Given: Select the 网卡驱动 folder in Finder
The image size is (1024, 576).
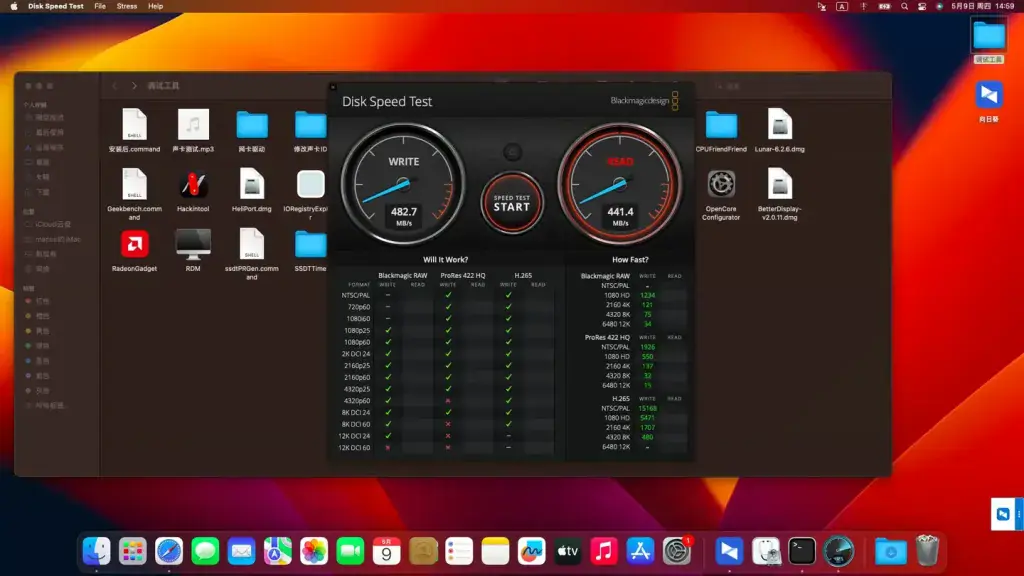Looking at the screenshot, I should coord(251,131).
